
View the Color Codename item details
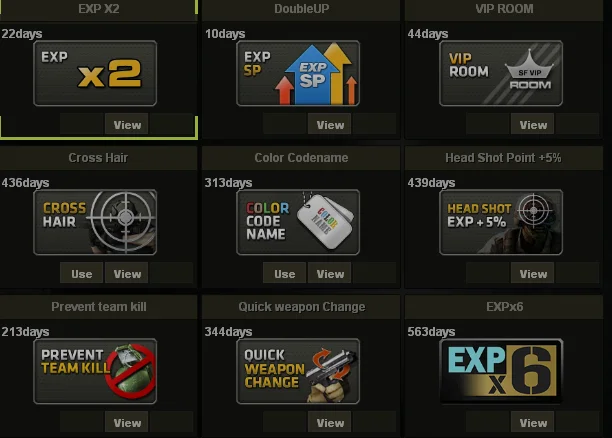(x=330, y=273)
